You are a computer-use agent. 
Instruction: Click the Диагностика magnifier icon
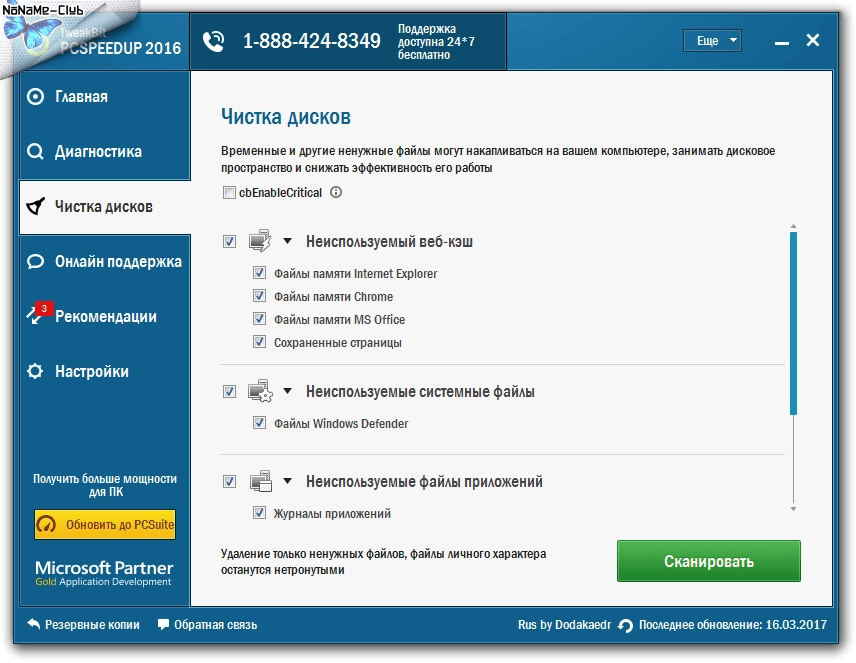35,151
